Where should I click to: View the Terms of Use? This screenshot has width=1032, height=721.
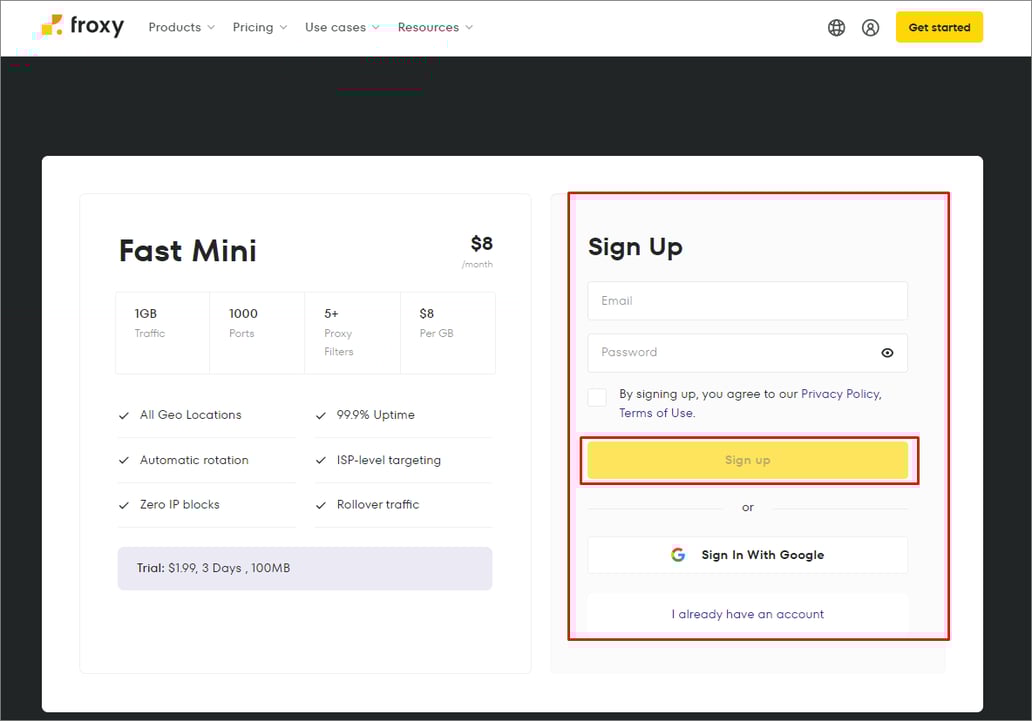click(x=655, y=412)
